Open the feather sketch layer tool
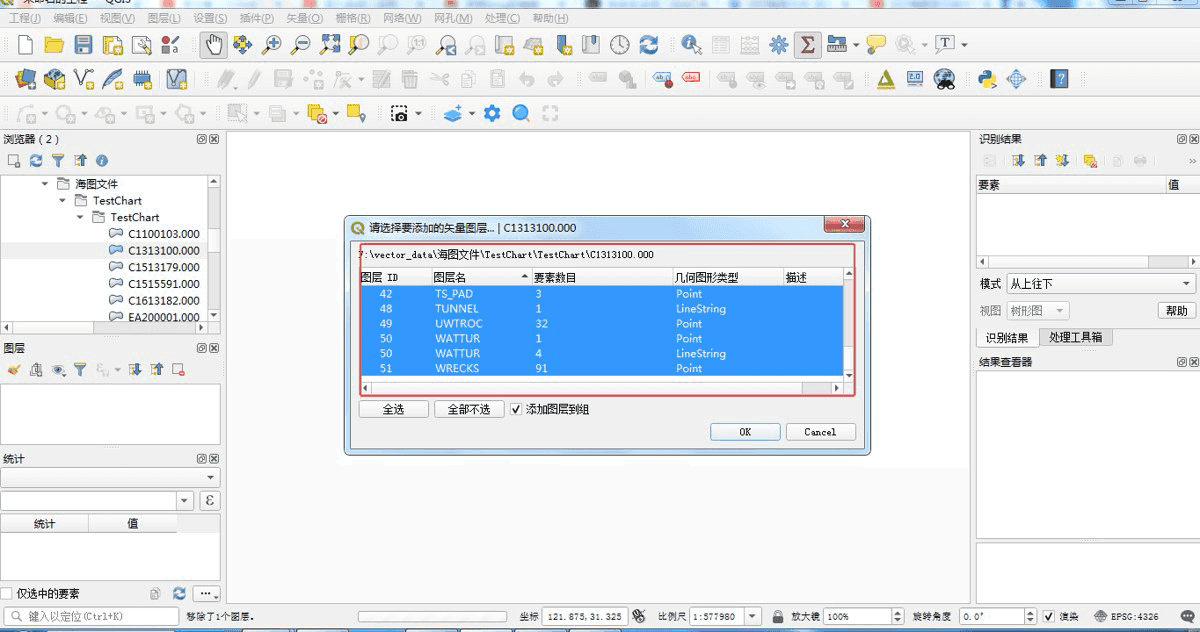Image resolution: width=1200 pixels, height=632 pixels. point(113,78)
